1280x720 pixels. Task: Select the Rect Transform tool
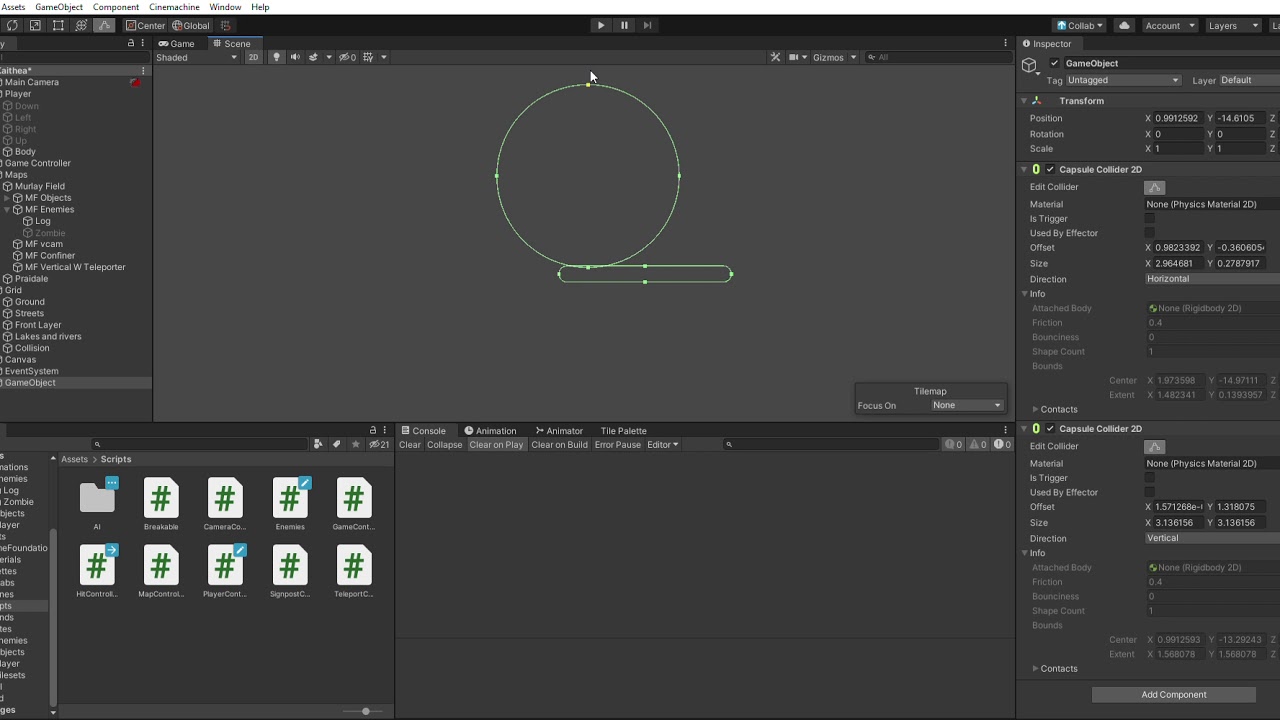pyautogui.click(x=58, y=25)
